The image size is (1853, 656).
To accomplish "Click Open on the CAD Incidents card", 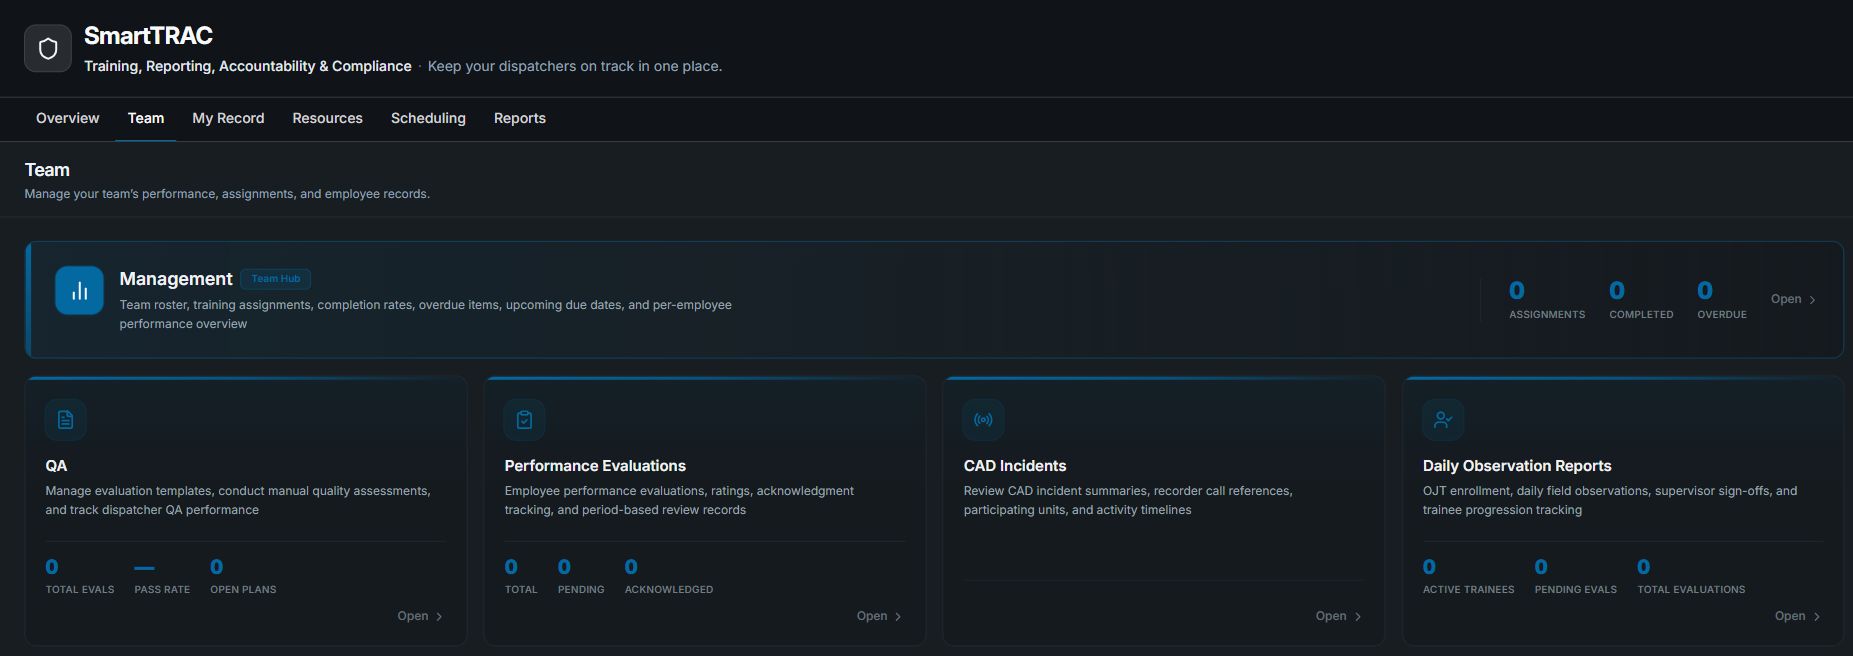I will pos(1338,616).
